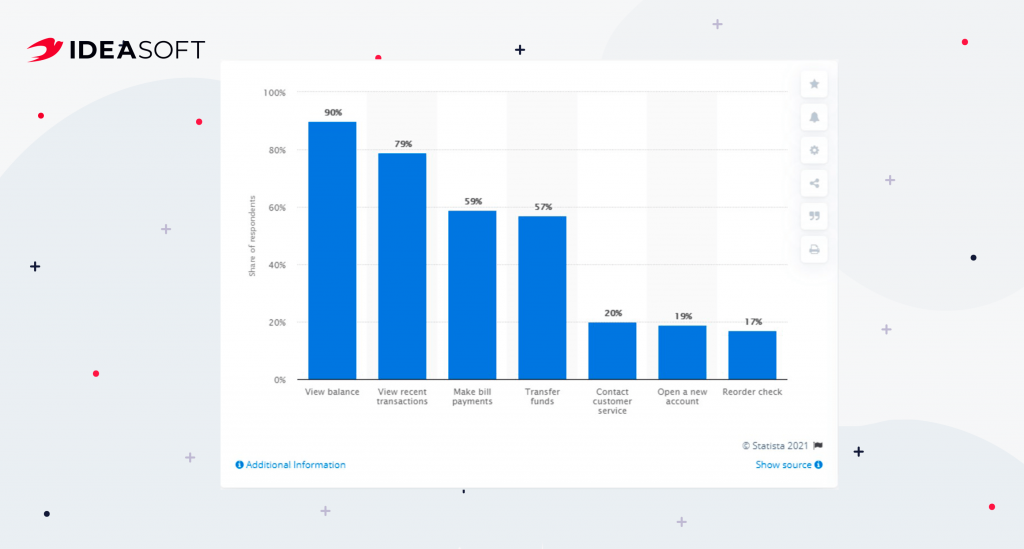Click the Show source link
The height and width of the screenshot is (549, 1024).
[x=789, y=465]
